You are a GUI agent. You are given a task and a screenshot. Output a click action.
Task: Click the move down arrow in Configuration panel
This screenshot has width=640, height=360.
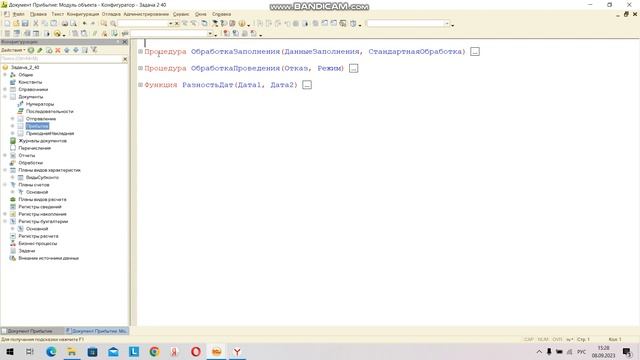point(76,50)
